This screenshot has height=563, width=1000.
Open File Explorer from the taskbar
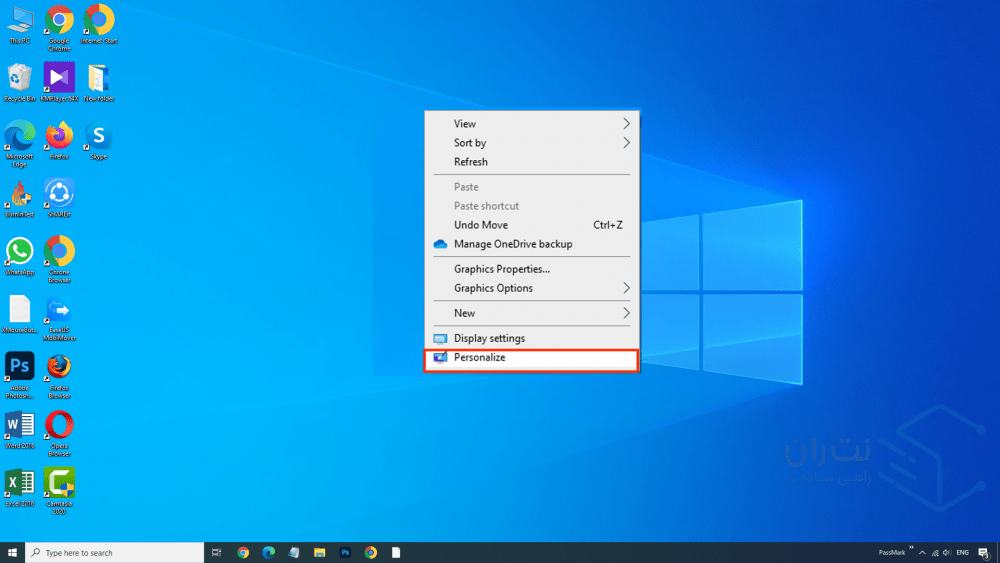[x=320, y=553]
